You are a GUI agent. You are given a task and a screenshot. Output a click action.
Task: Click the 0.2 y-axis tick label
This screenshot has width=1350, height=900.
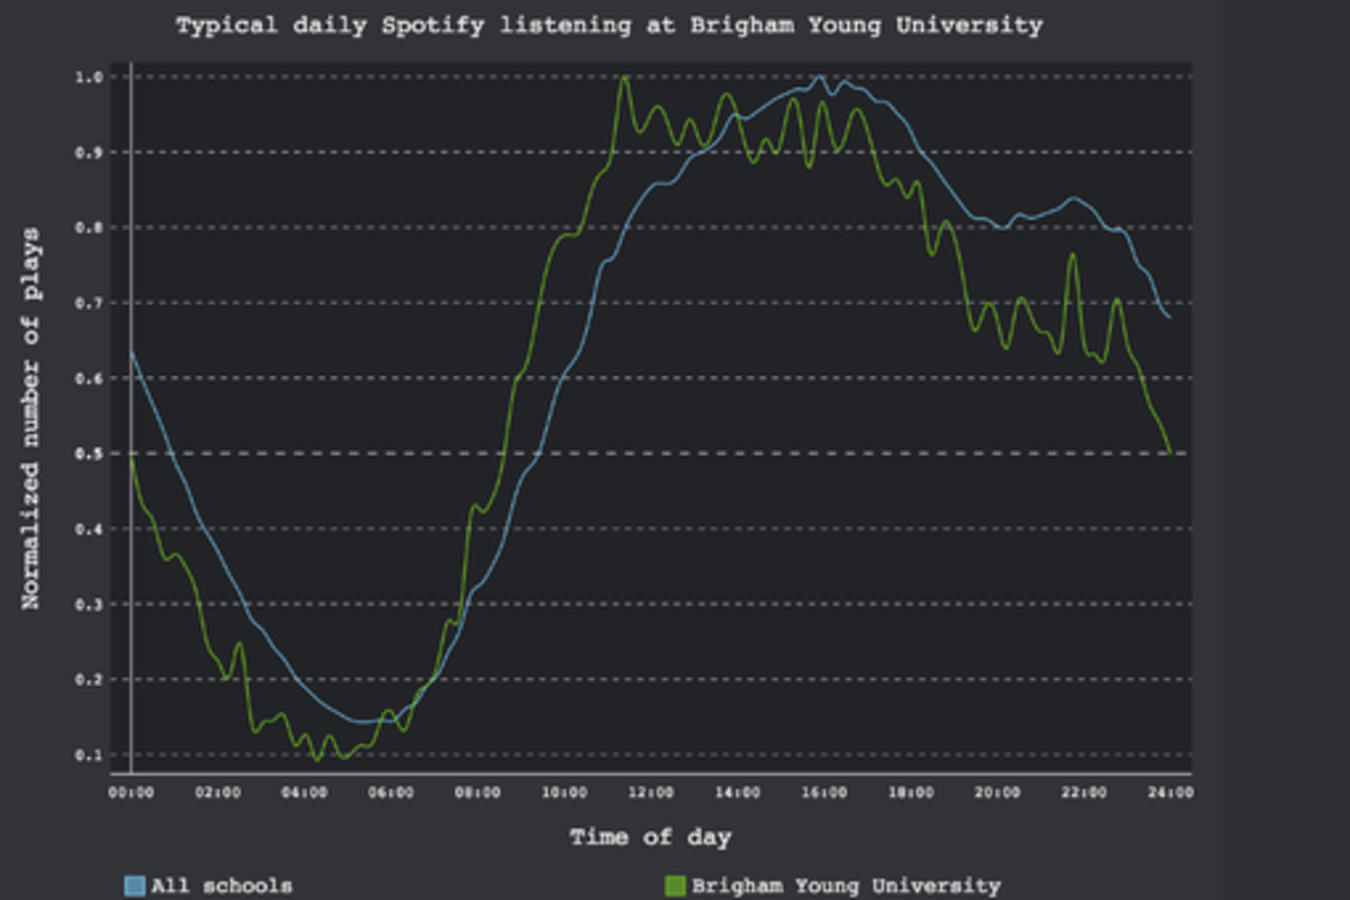coord(89,680)
